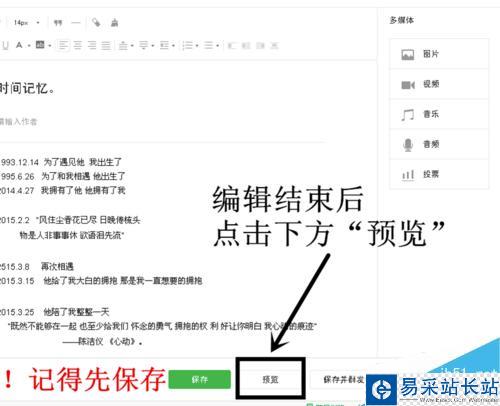
Task: Align text to the left
Action: [x=63, y=45]
